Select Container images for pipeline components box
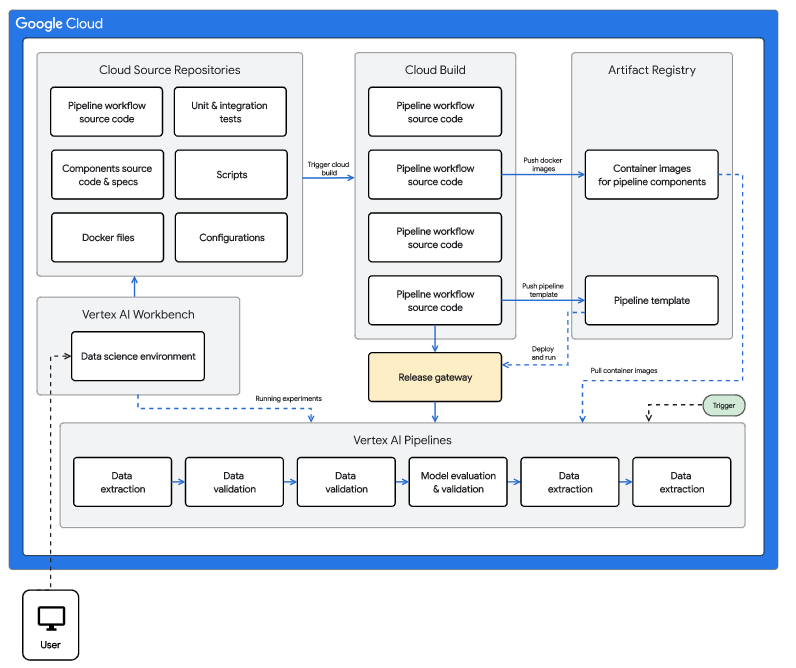796x668 pixels. tap(651, 175)
